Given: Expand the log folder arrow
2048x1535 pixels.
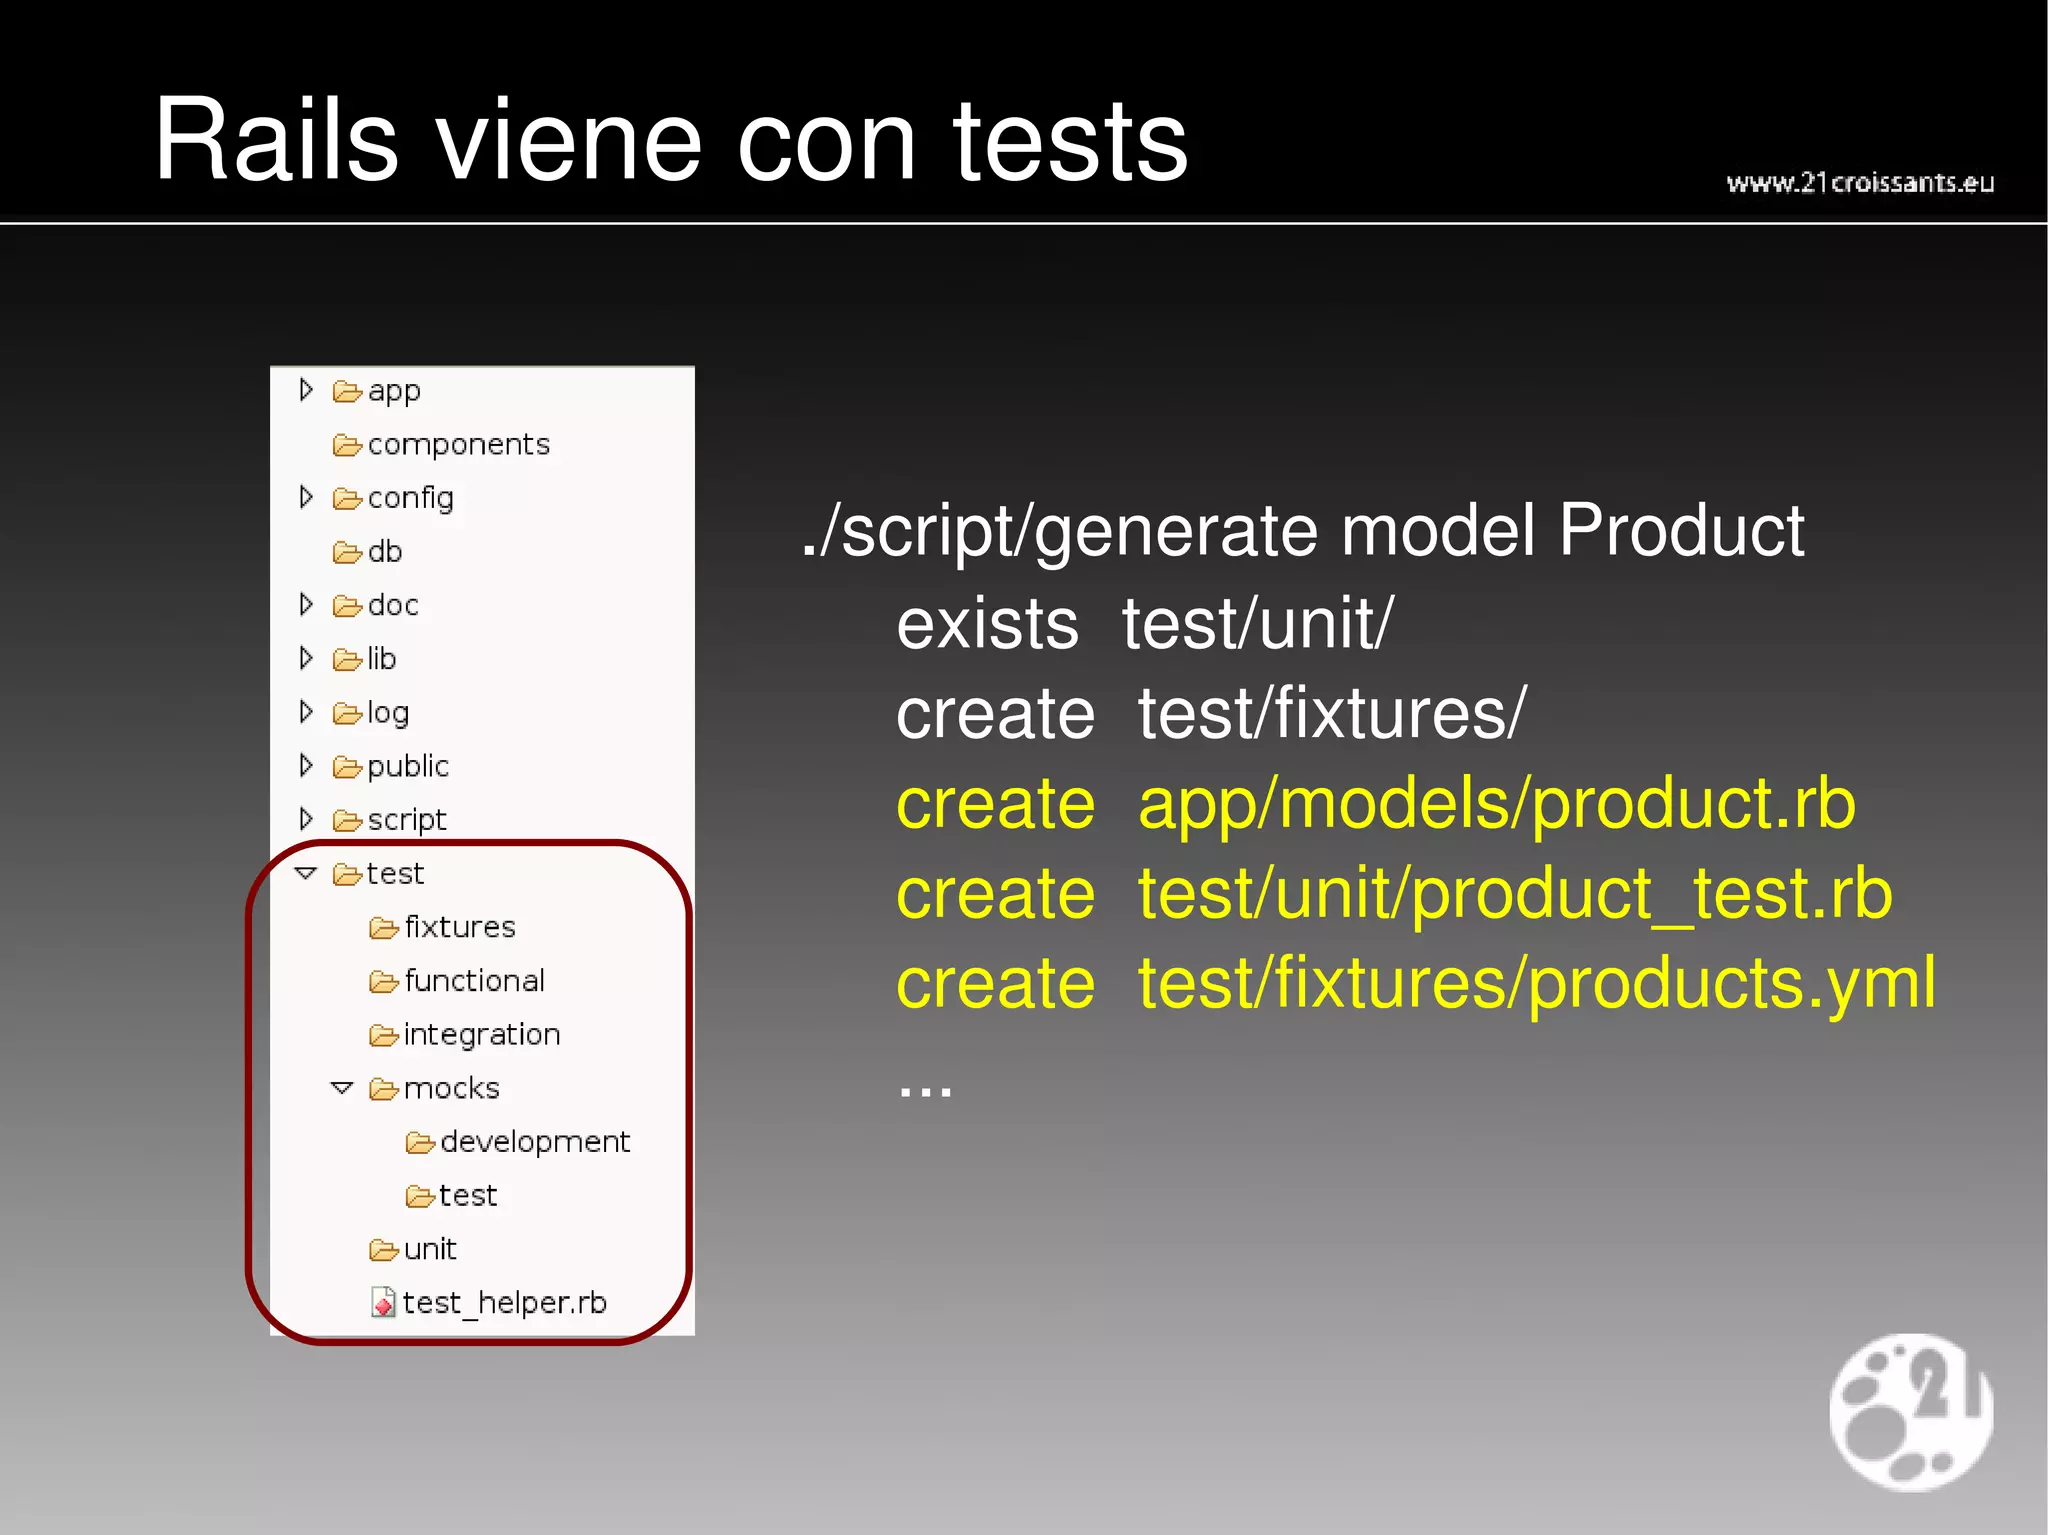Looking at the screenshot, I should 306,712.
